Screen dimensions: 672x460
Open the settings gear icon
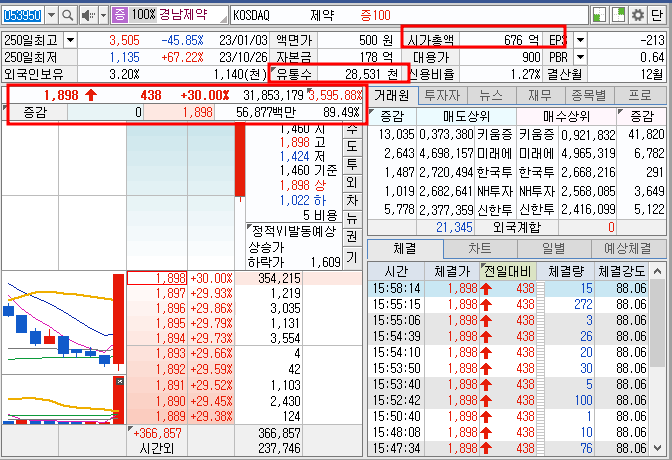click(638, 15)
